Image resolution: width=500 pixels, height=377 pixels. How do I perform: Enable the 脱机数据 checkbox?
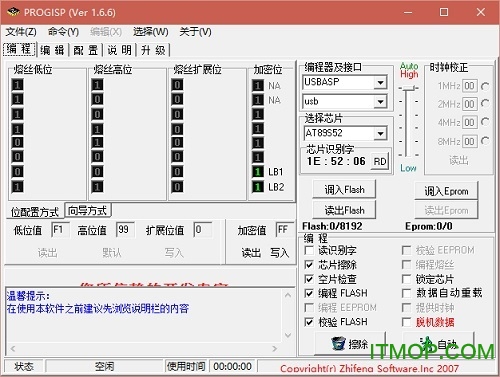point(406,322)
